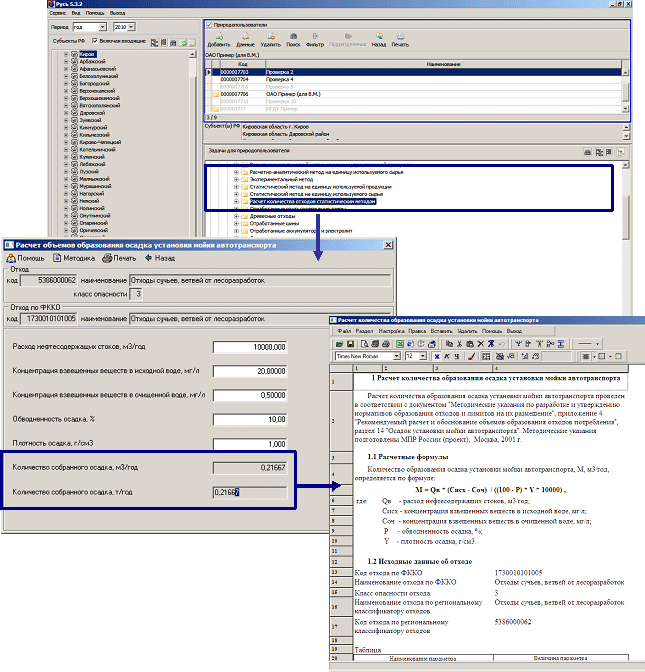Toggle the Включая входящие checkbox

click(x=95, y=41)
